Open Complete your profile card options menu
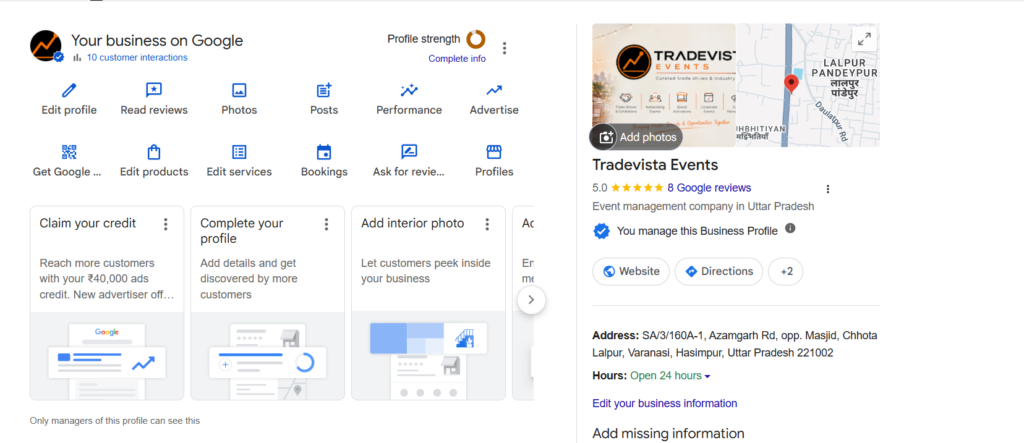The image size is (1024, 443). (x=326, y=224)
